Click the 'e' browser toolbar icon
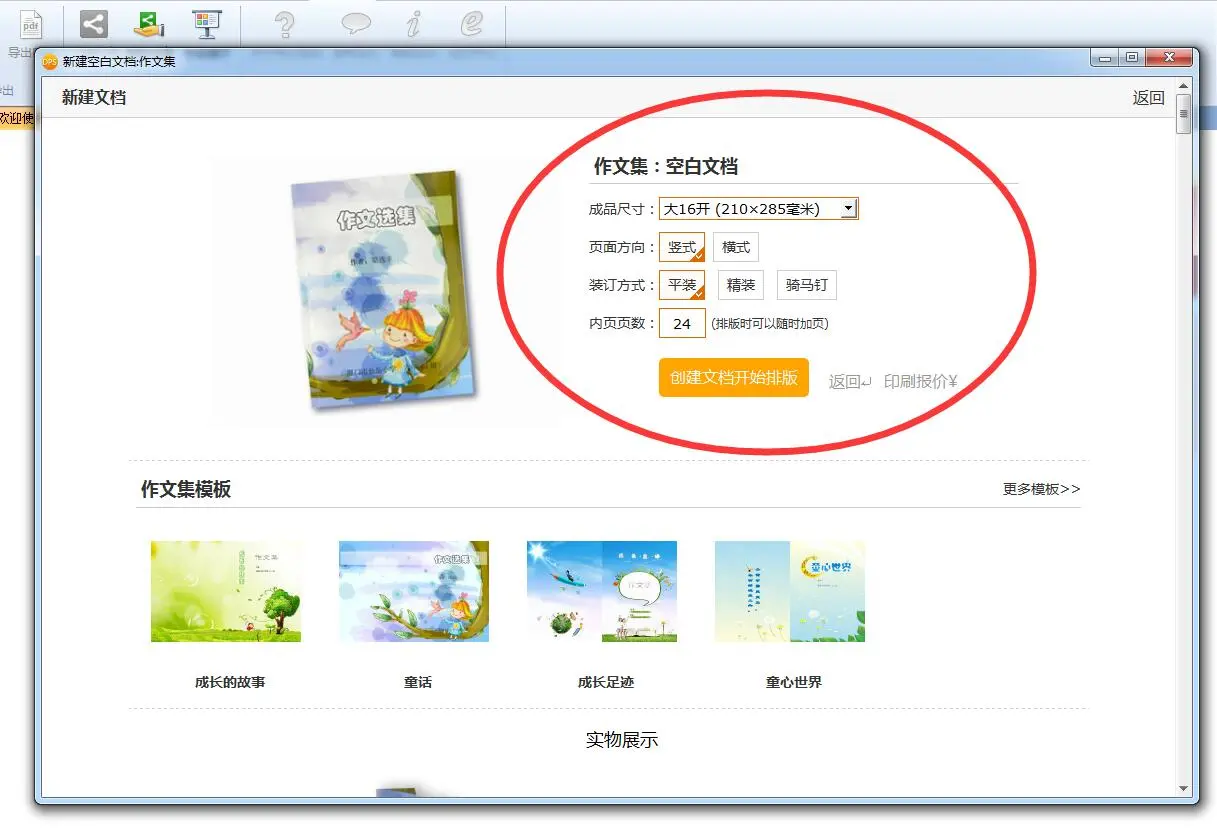The height and width of the screenshot is (829, 1217). pos(471,24)
